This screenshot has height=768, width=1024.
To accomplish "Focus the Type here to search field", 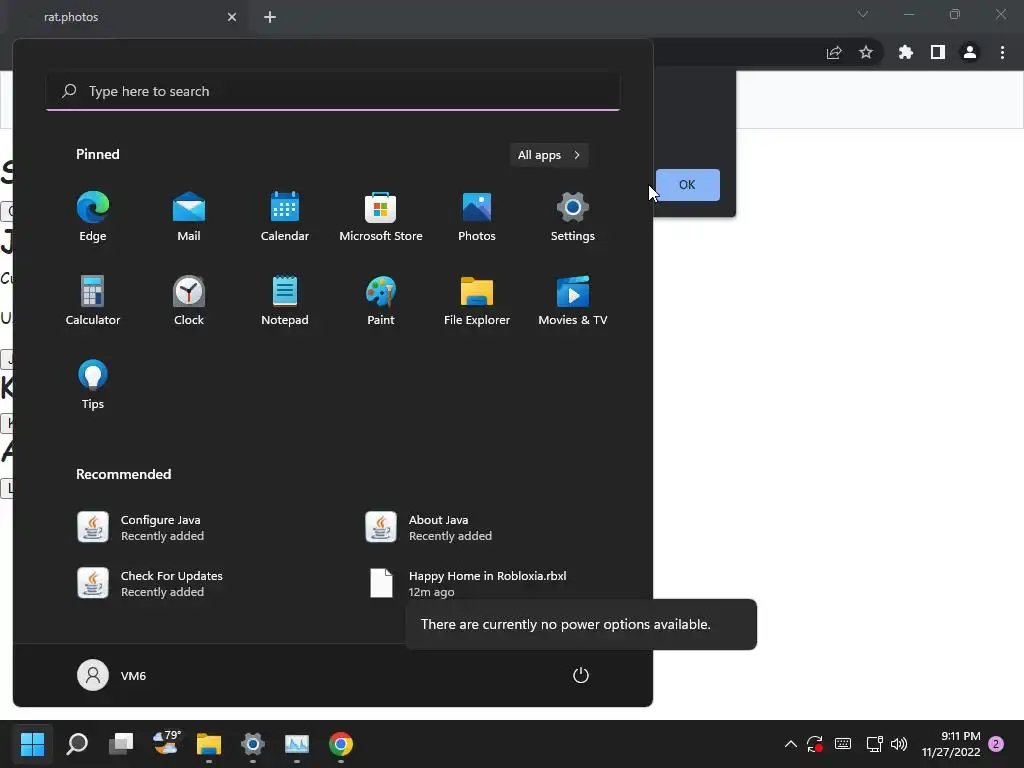I will point(333,91).
